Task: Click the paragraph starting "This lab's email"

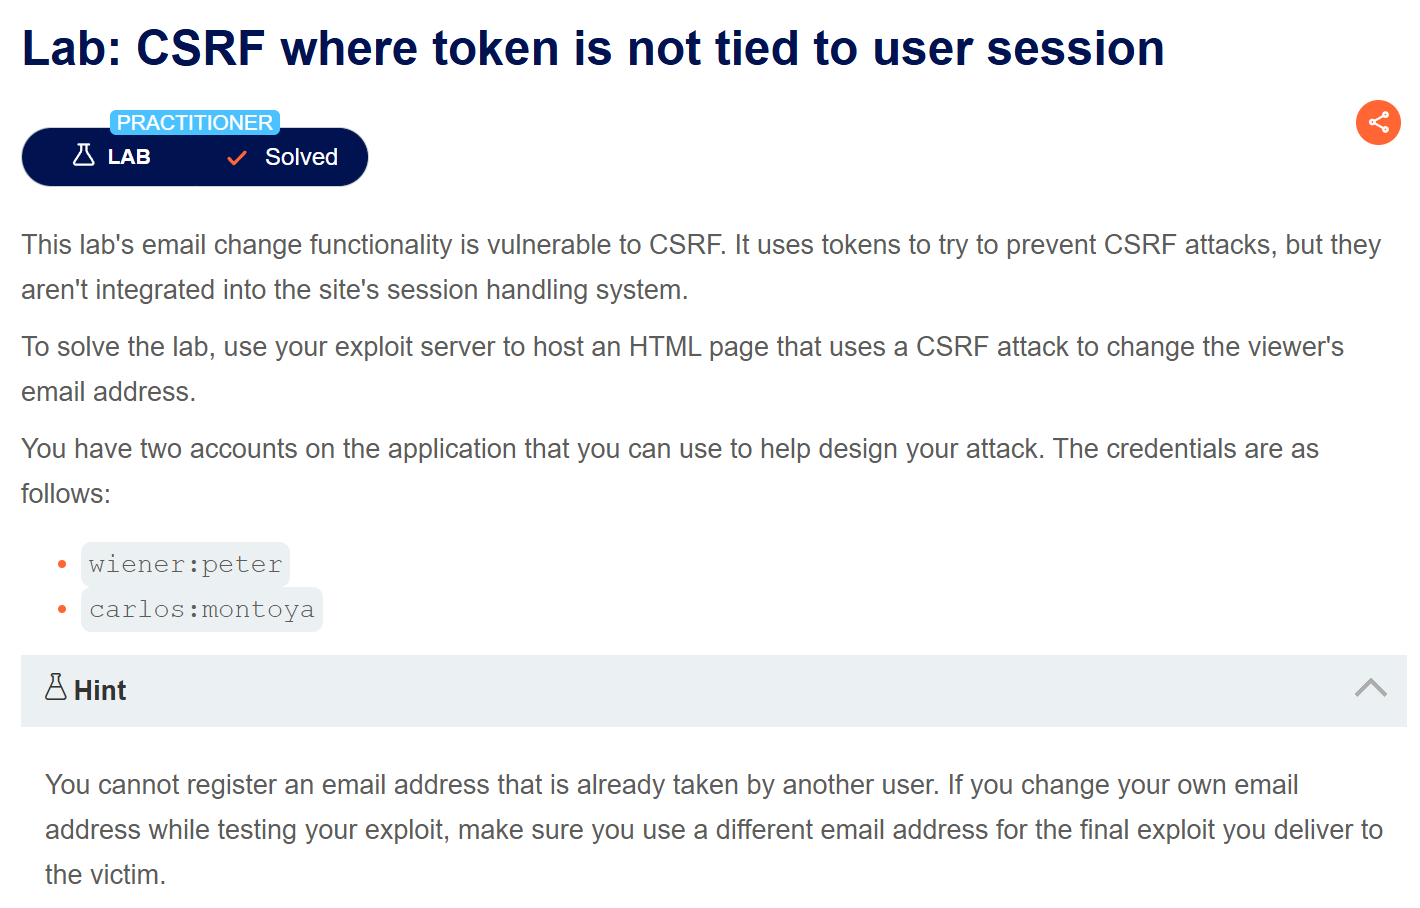Action: [x=700, y=267]
